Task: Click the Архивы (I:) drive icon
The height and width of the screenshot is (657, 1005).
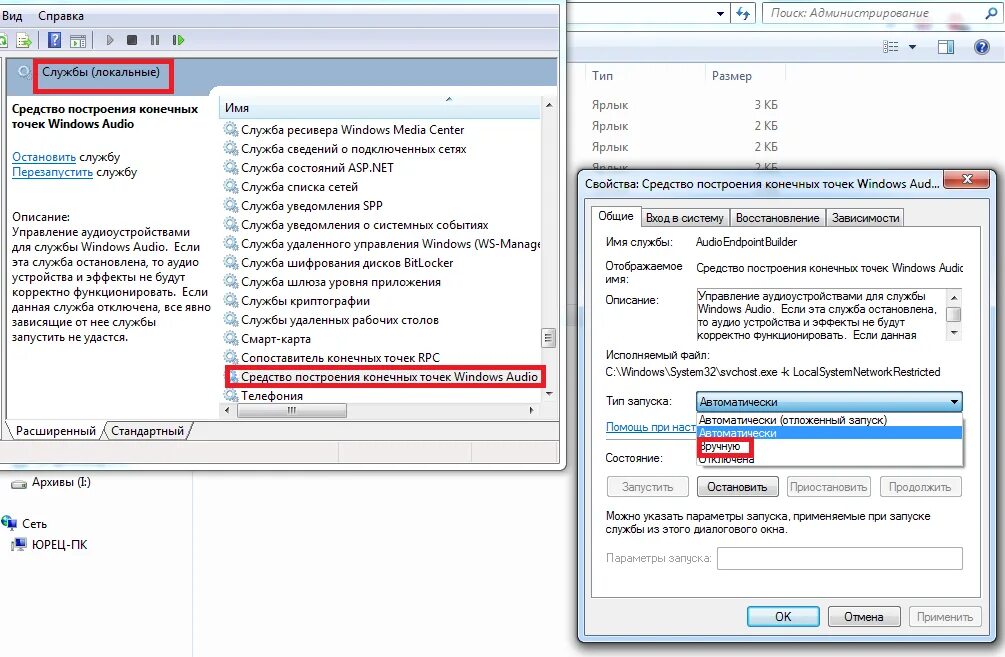Action: [19, 484]
